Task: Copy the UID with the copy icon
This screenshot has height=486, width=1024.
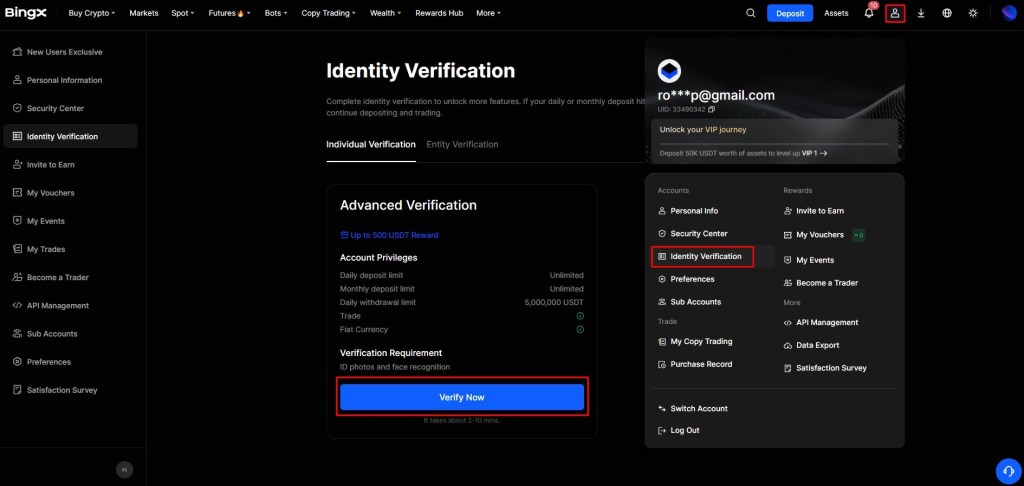Action: [712, 110]
